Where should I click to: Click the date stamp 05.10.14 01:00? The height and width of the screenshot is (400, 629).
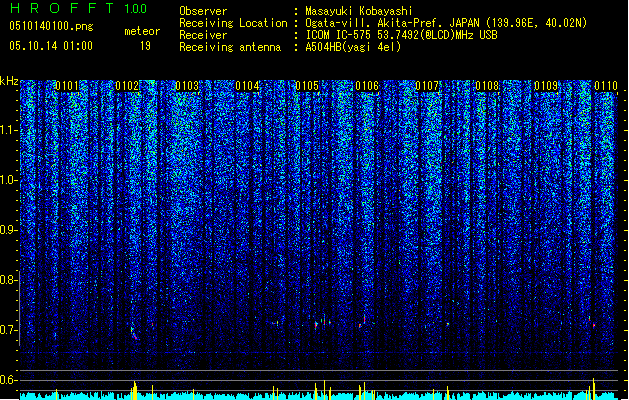51,45
